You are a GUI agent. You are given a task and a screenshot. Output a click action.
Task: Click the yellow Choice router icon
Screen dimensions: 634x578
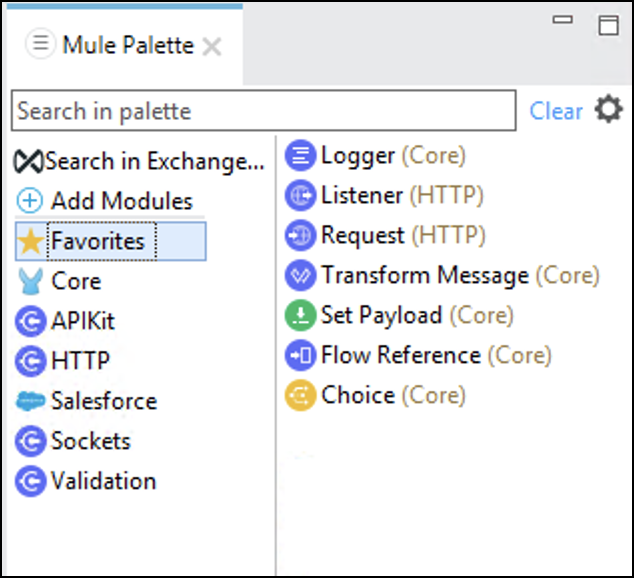coord(300,395)
